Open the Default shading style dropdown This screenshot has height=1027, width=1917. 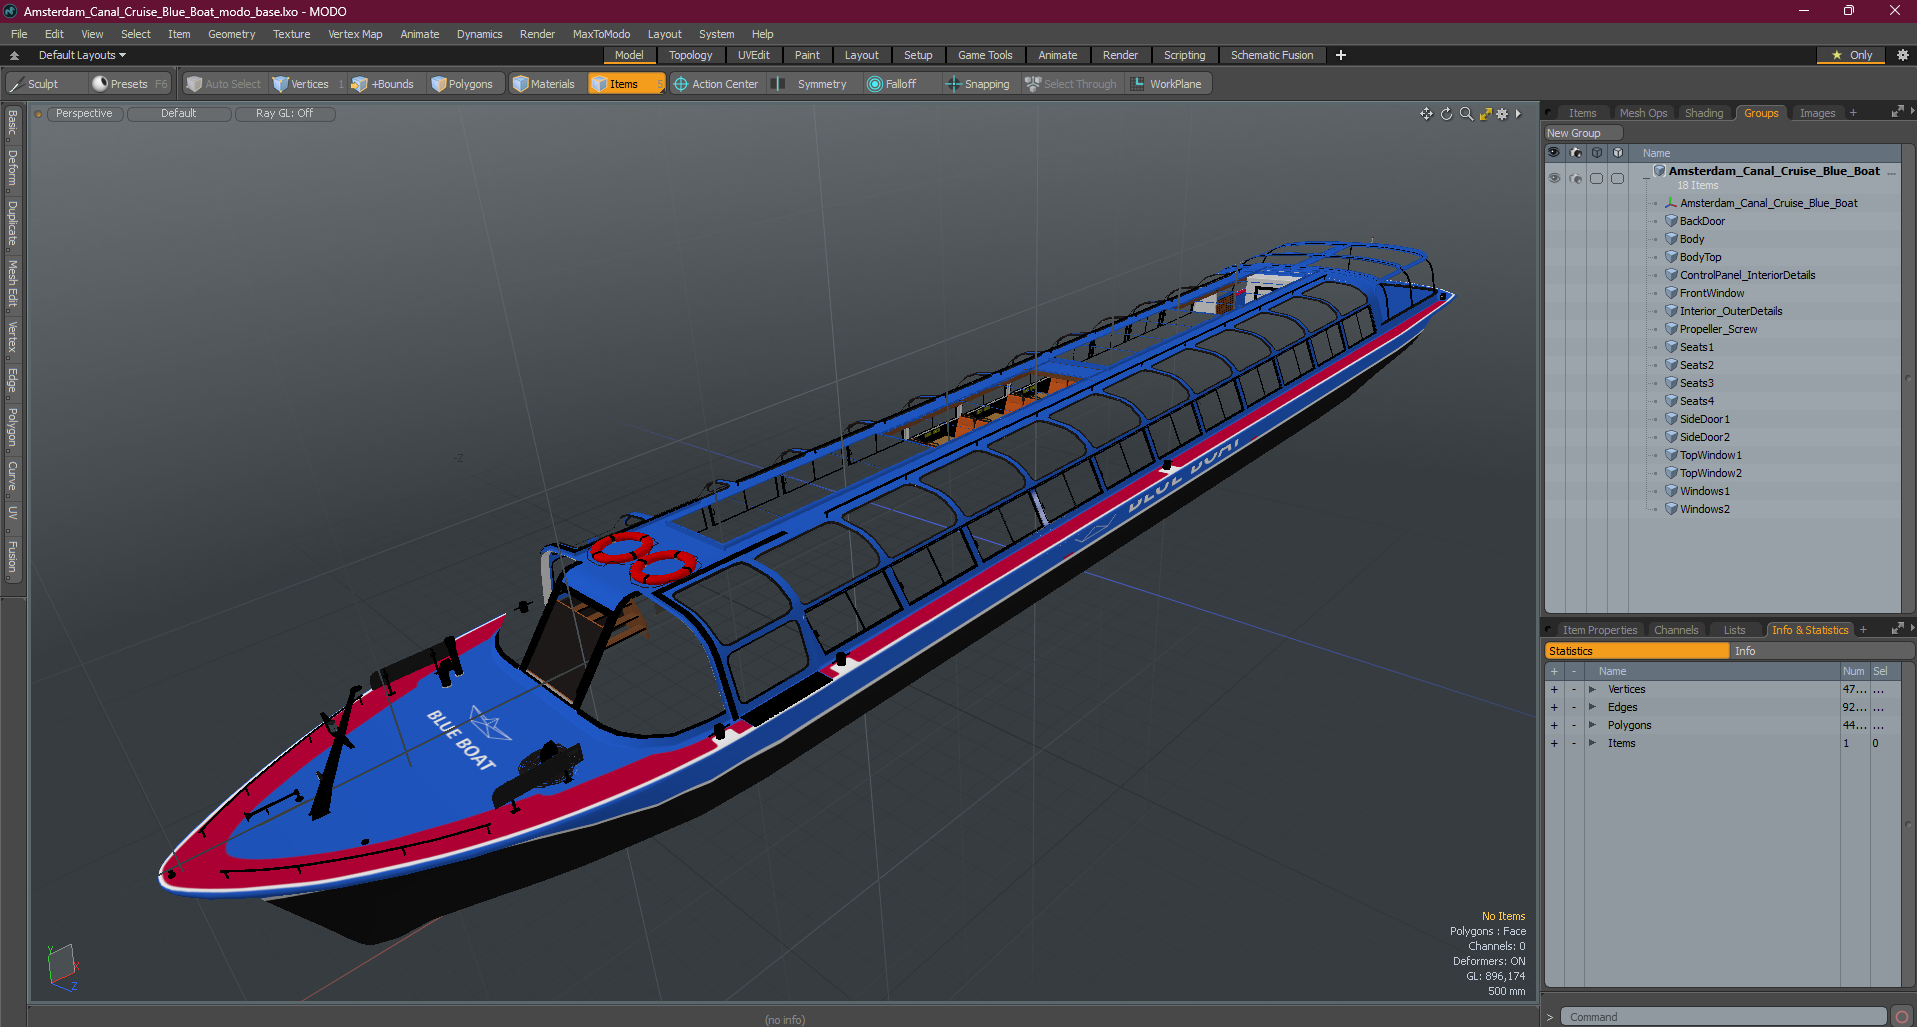point(178,114)
